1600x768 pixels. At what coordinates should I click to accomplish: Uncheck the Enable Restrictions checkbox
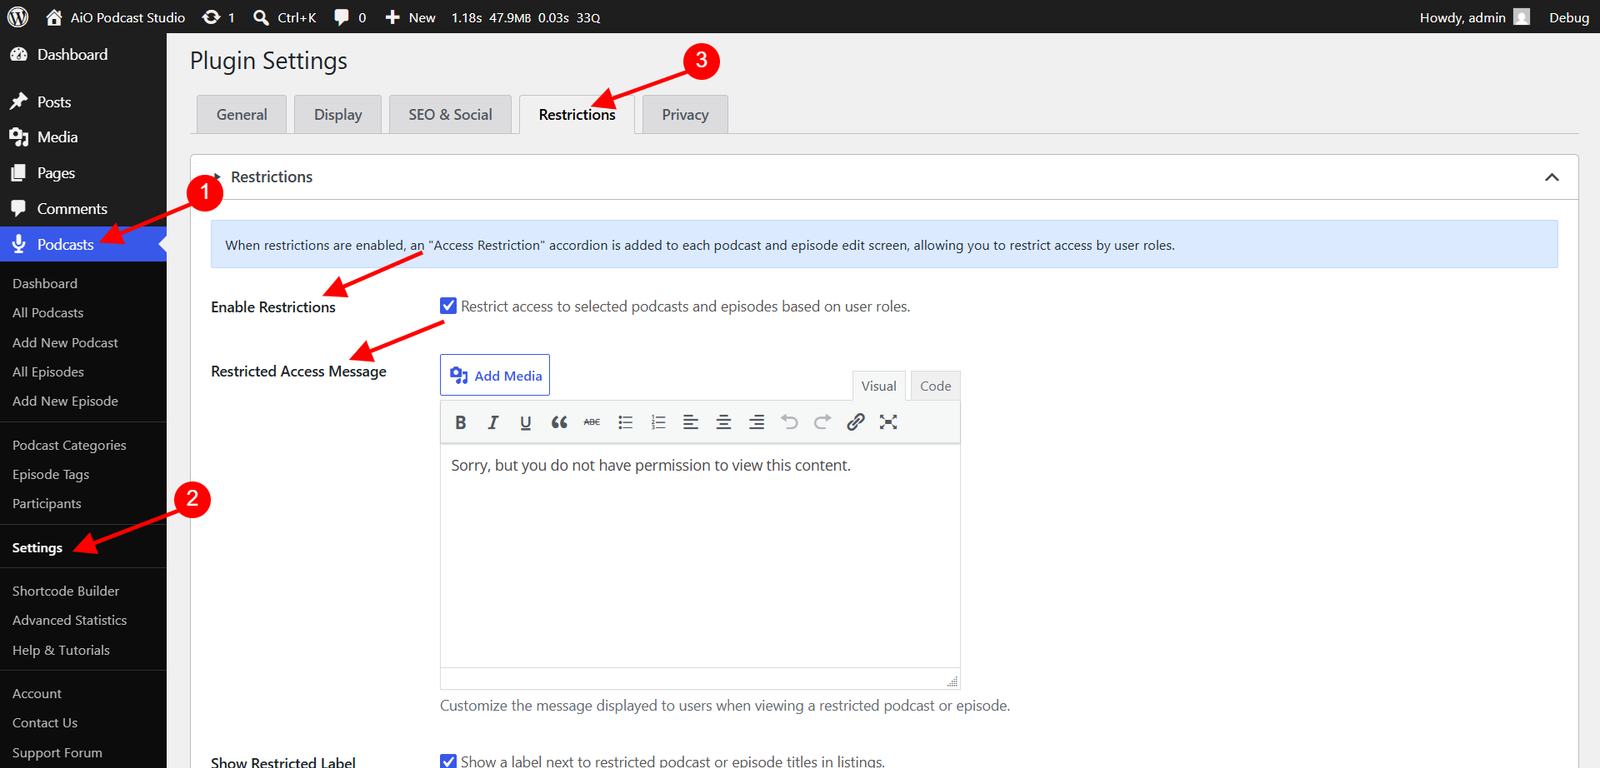448,306
